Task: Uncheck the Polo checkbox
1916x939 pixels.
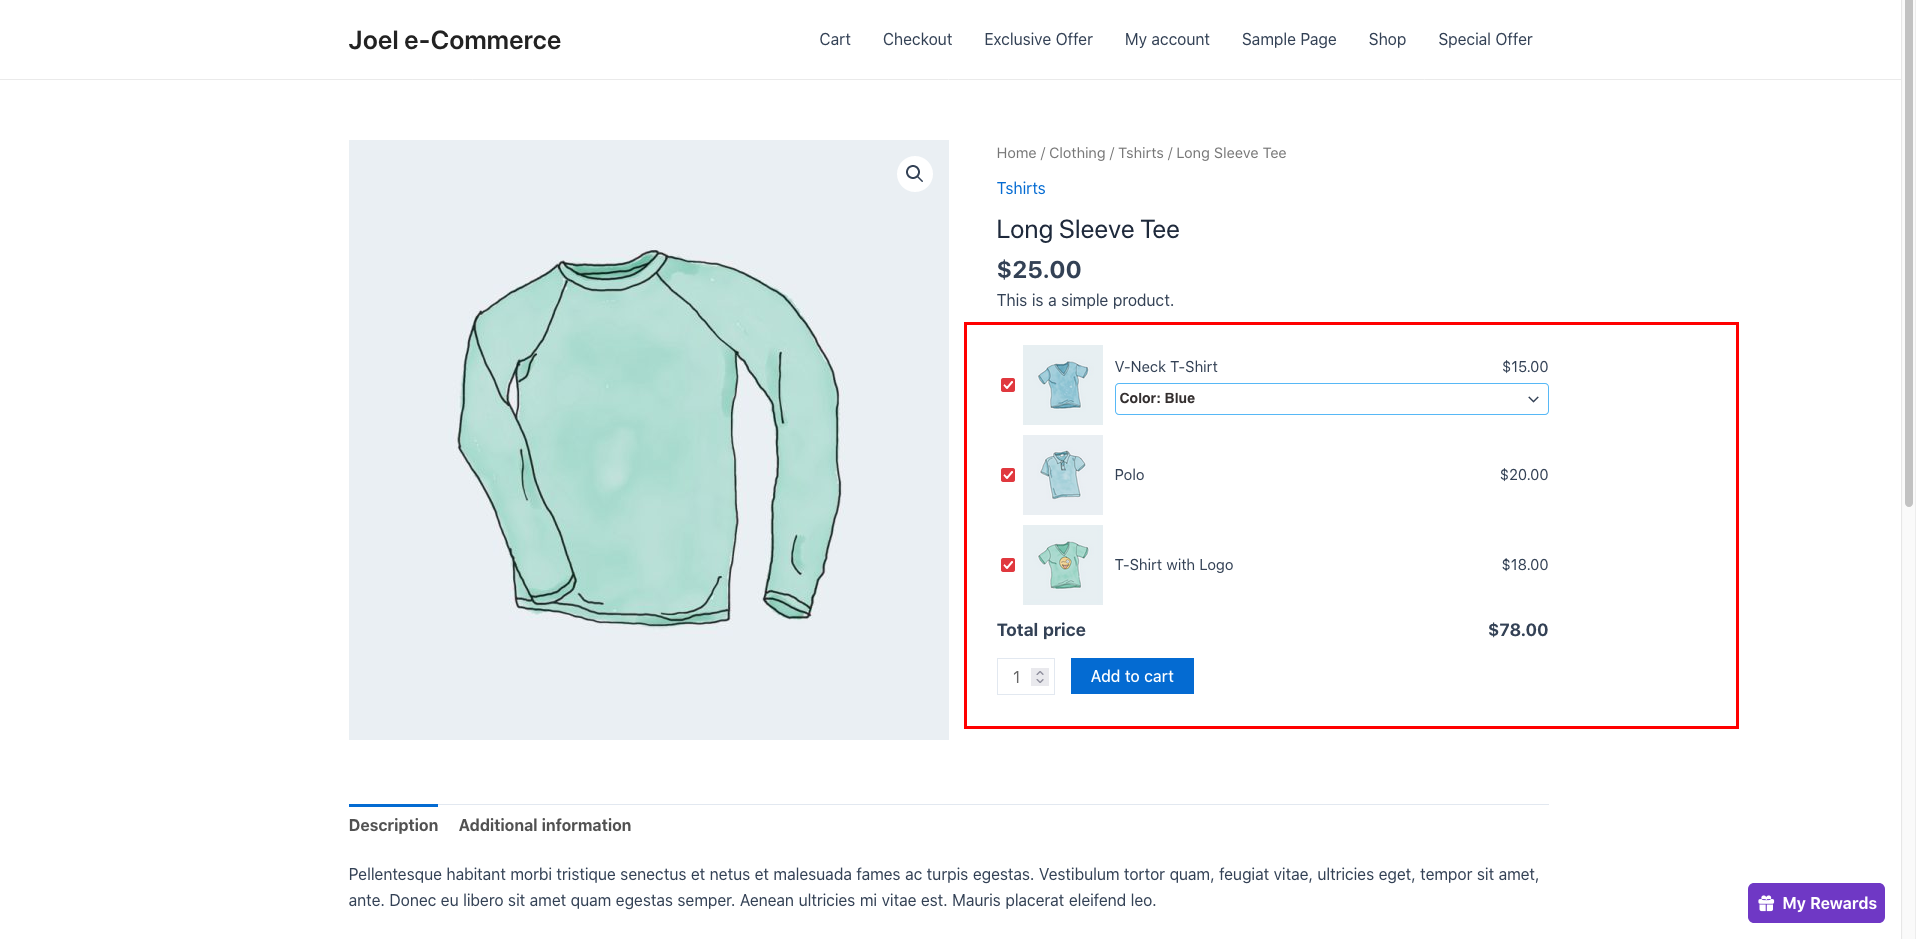Action: pos(1008,475)
